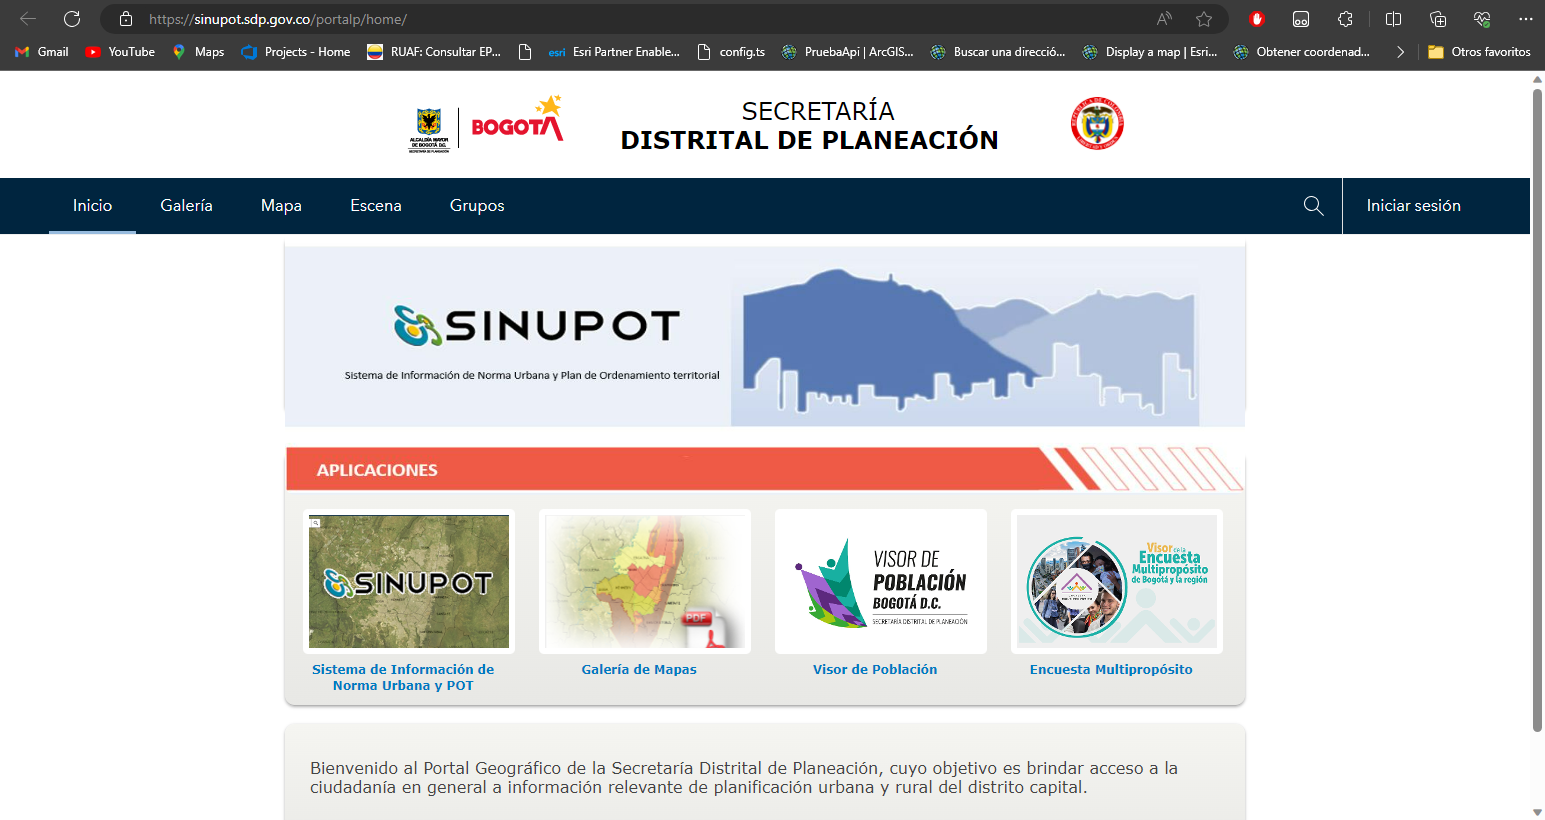Viewport: 1545px width, 820px height.
Task: Open Esri Partner Enable bookmark
Action: [x=614, y=52]
